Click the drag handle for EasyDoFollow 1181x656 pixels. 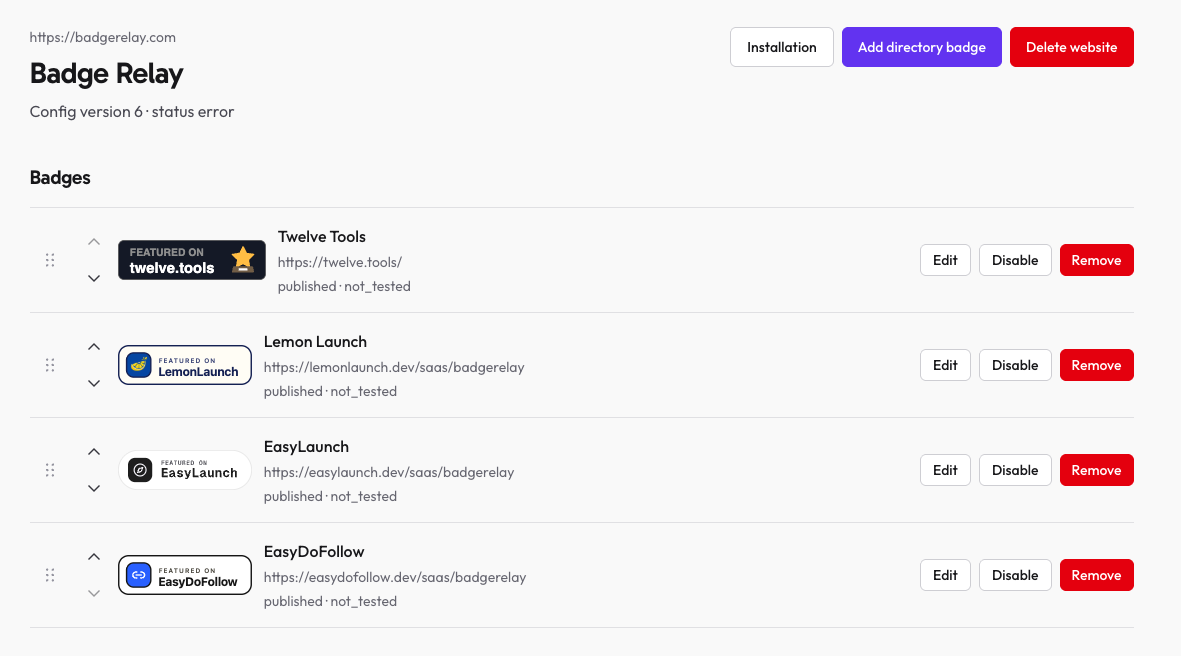pyautogui.click(x=50, y=575)
